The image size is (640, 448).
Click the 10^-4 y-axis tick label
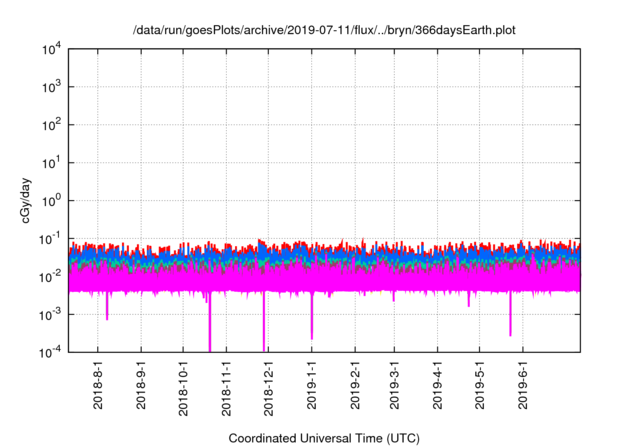click(x=50, y=352)
